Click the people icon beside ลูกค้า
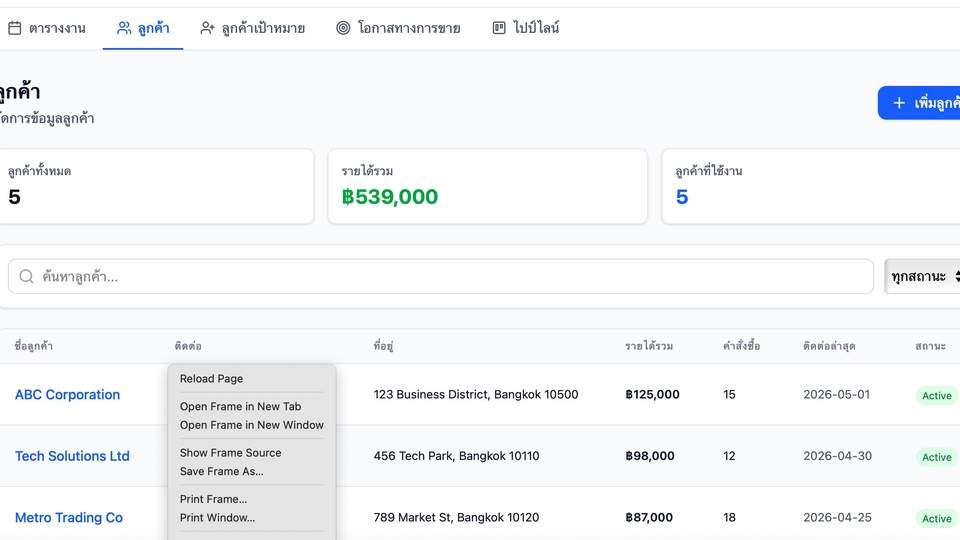 tap(124, 28)
